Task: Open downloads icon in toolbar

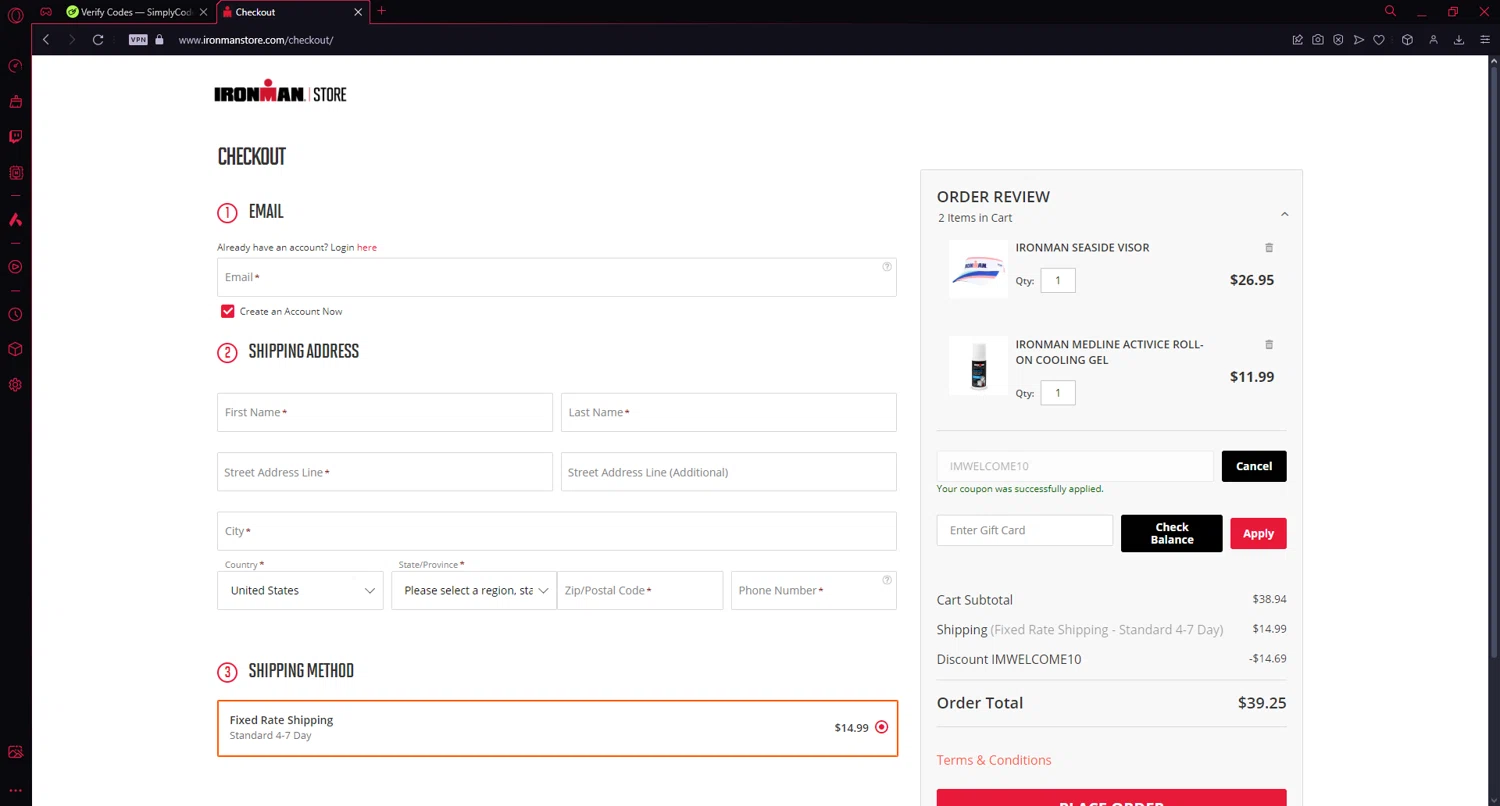Action: [1459, 40]
